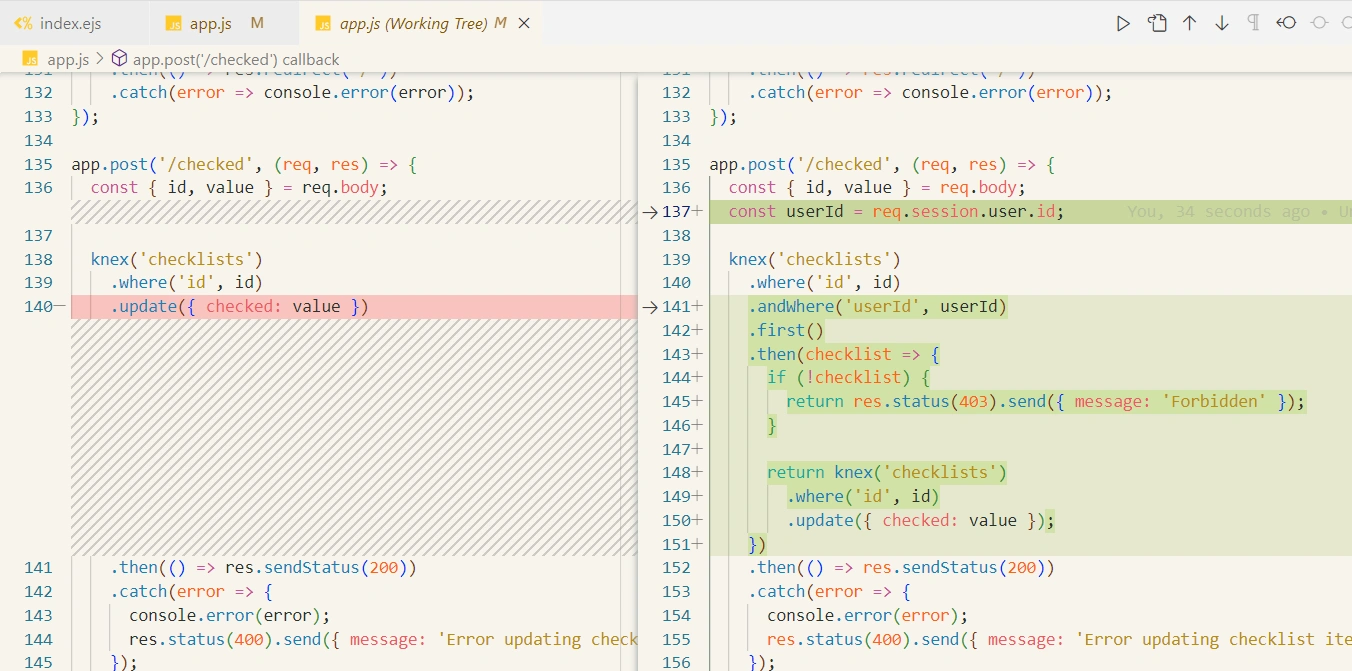Click the '.first()' line in right pane
The width and height of the screenshot is (1352, 671).
[x=786, y=331]
